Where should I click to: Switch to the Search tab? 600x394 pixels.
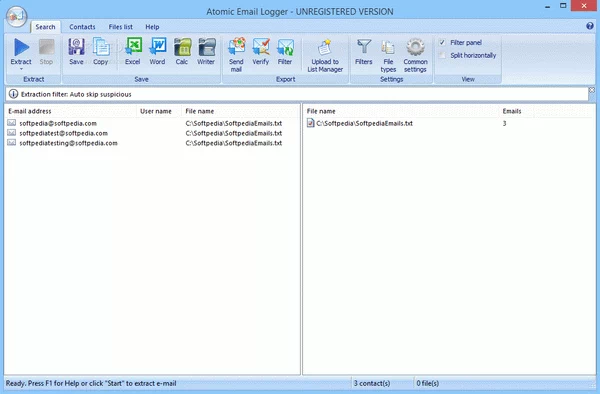(46, 27)
